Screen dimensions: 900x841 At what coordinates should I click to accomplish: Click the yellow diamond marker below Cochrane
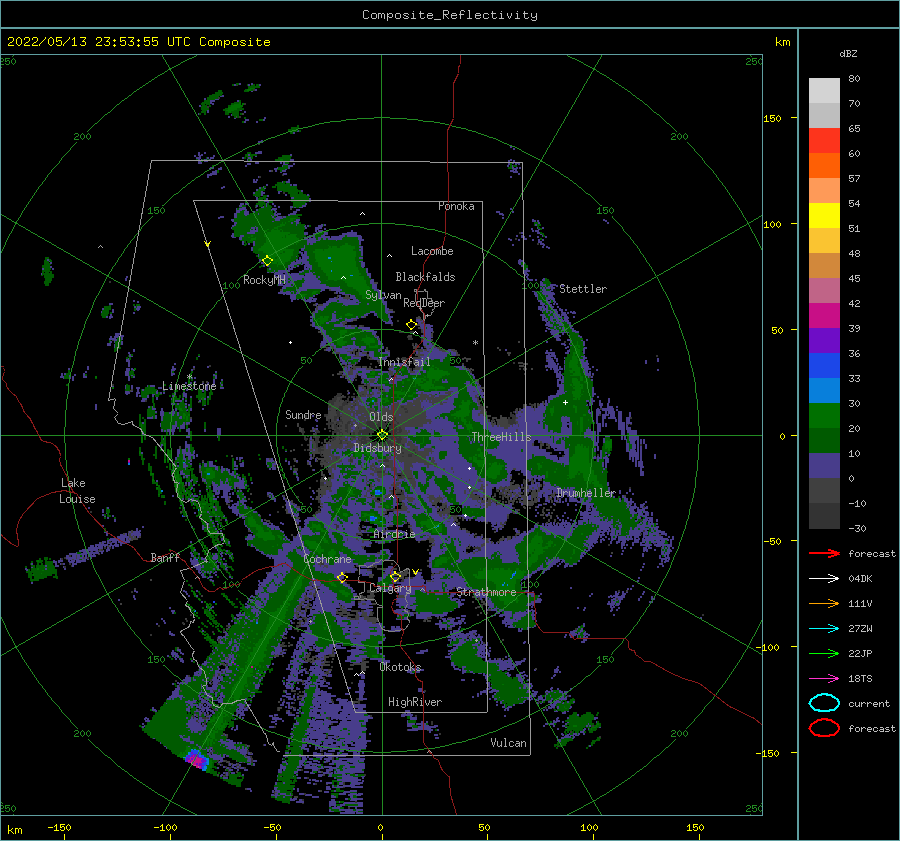point(342,577)
